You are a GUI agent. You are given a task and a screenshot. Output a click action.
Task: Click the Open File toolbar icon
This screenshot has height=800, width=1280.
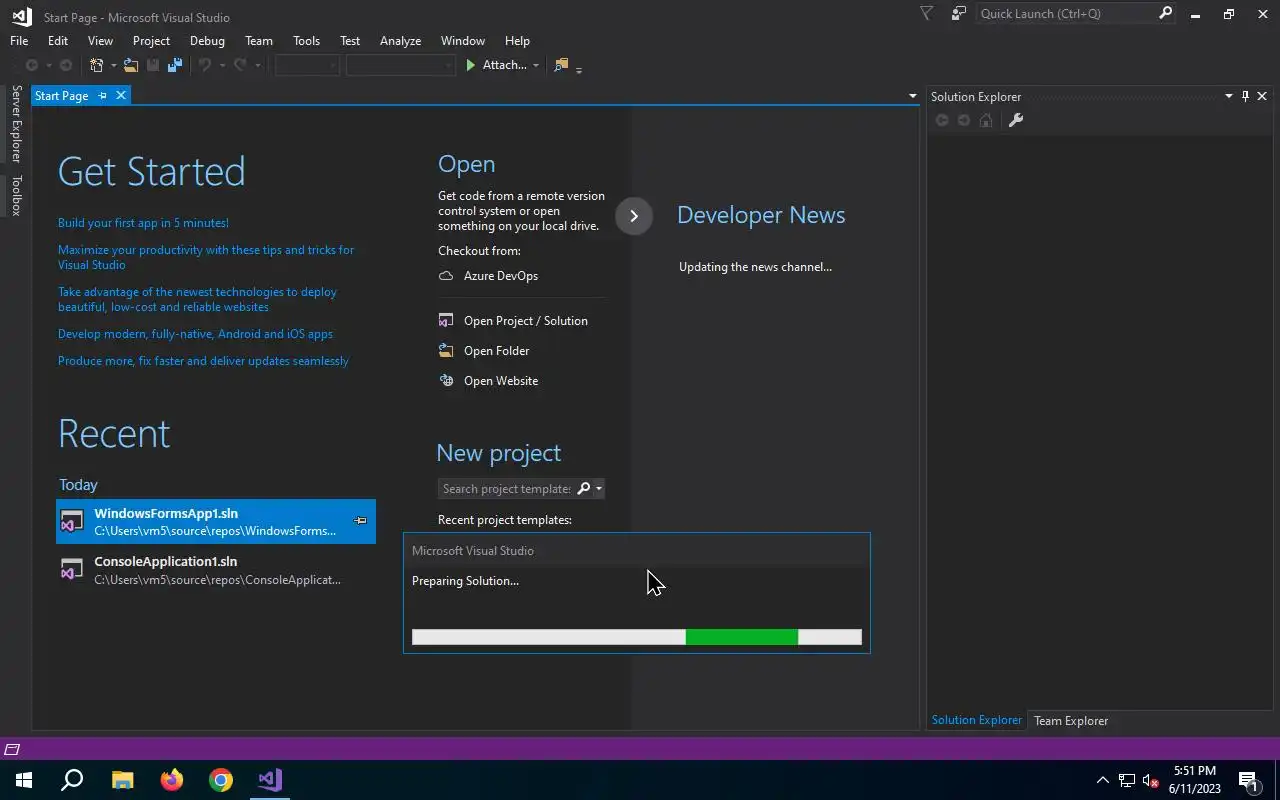point(131,65)
